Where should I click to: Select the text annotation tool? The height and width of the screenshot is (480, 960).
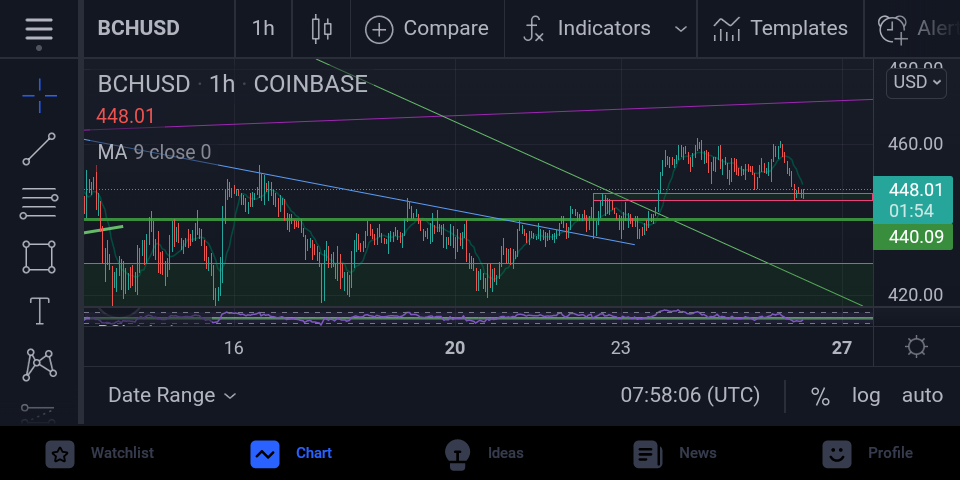pyautogui.click(x=40, y=311)
